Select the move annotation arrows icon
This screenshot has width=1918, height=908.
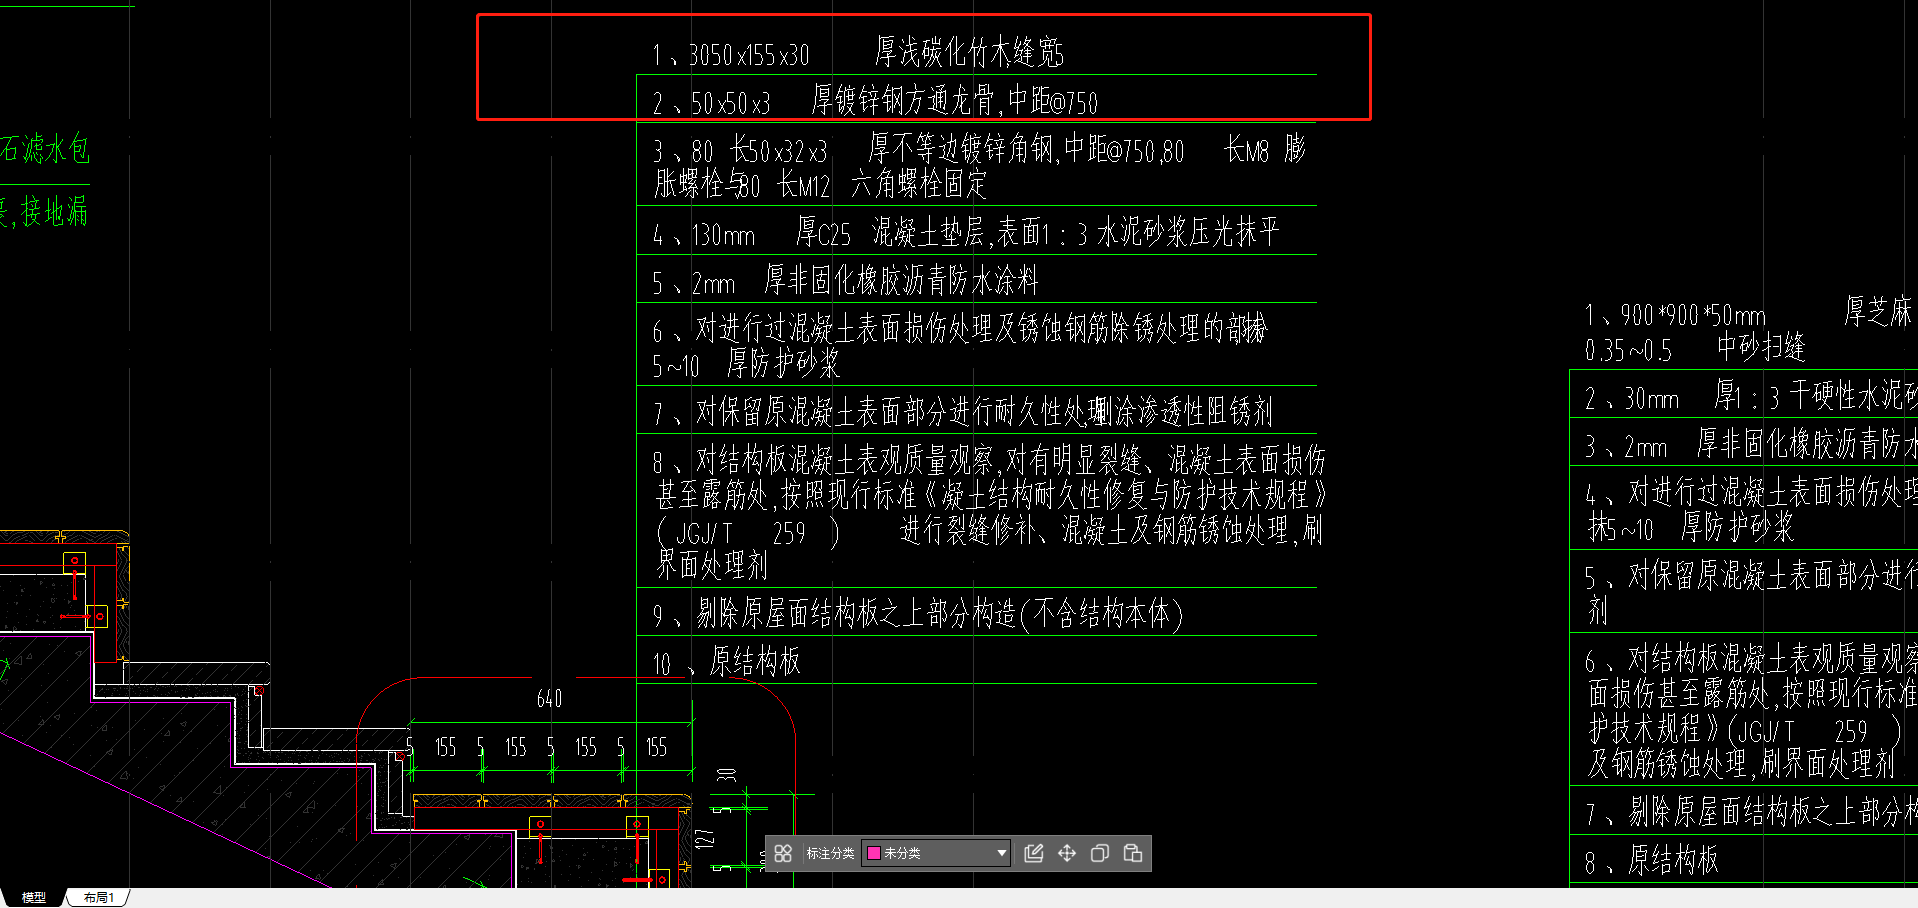coord(1067,853)
